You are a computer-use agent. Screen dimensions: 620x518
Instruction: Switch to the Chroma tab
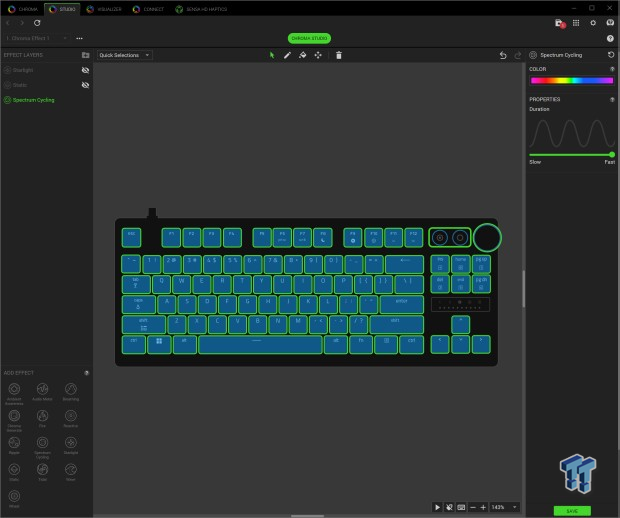23,9
